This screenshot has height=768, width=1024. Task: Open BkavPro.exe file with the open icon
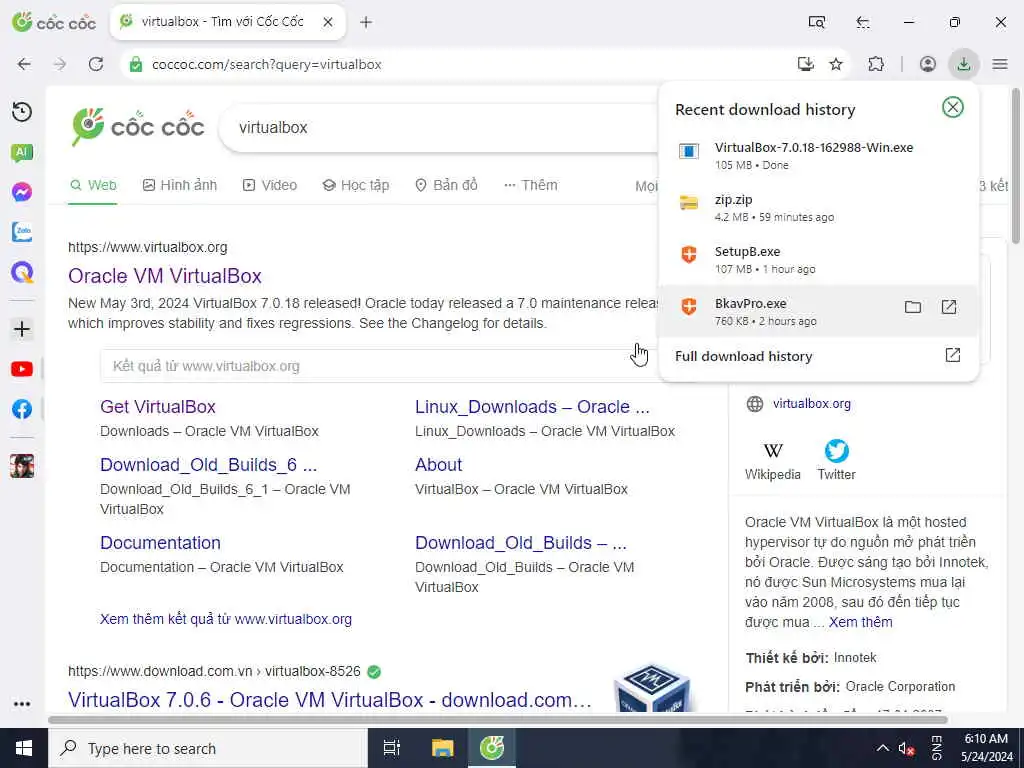(x=949, y=307)
